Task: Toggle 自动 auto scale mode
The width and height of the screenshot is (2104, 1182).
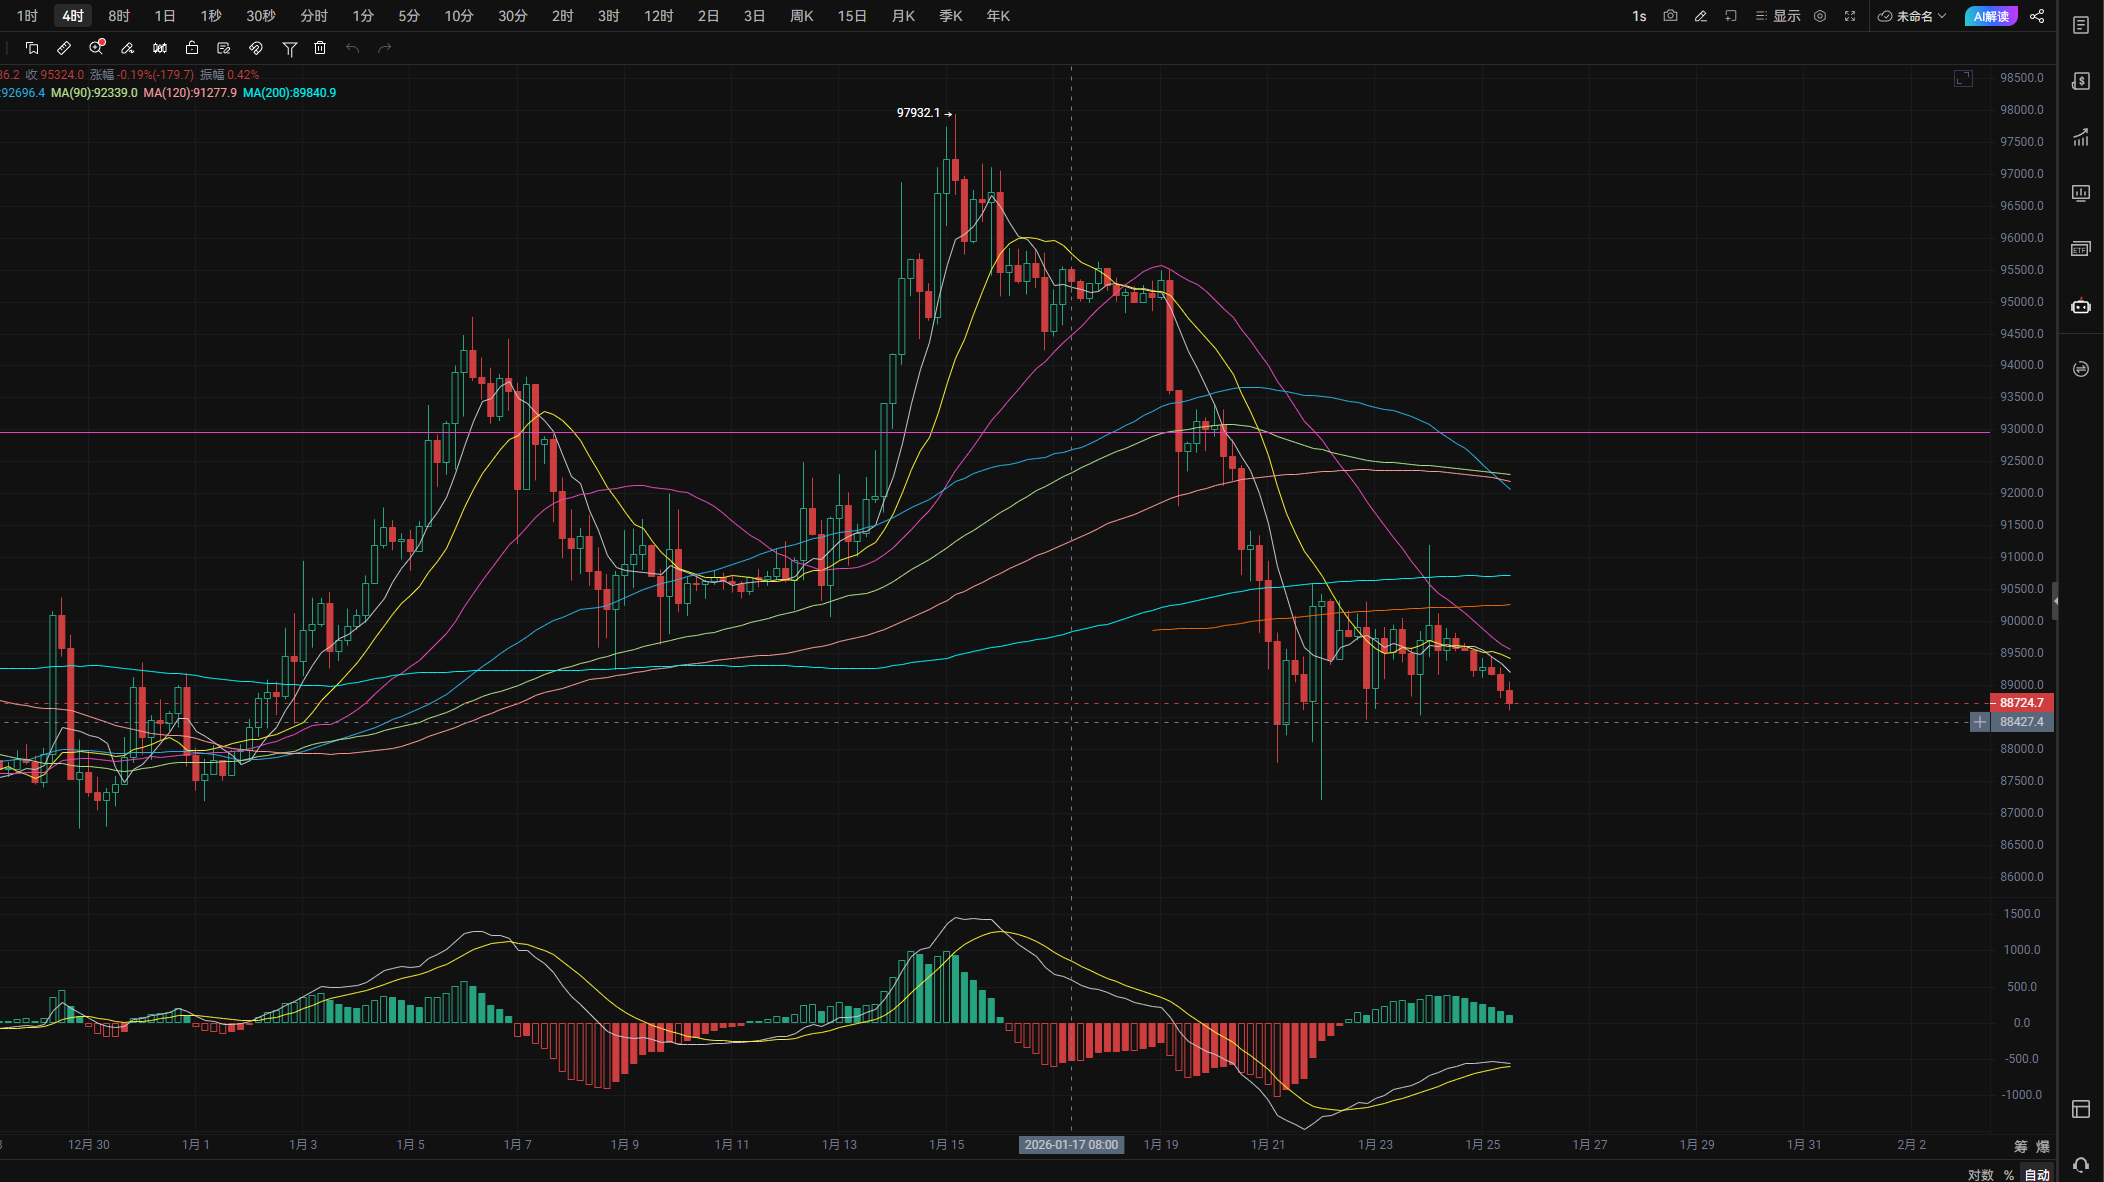Action: (2037, 1174)
